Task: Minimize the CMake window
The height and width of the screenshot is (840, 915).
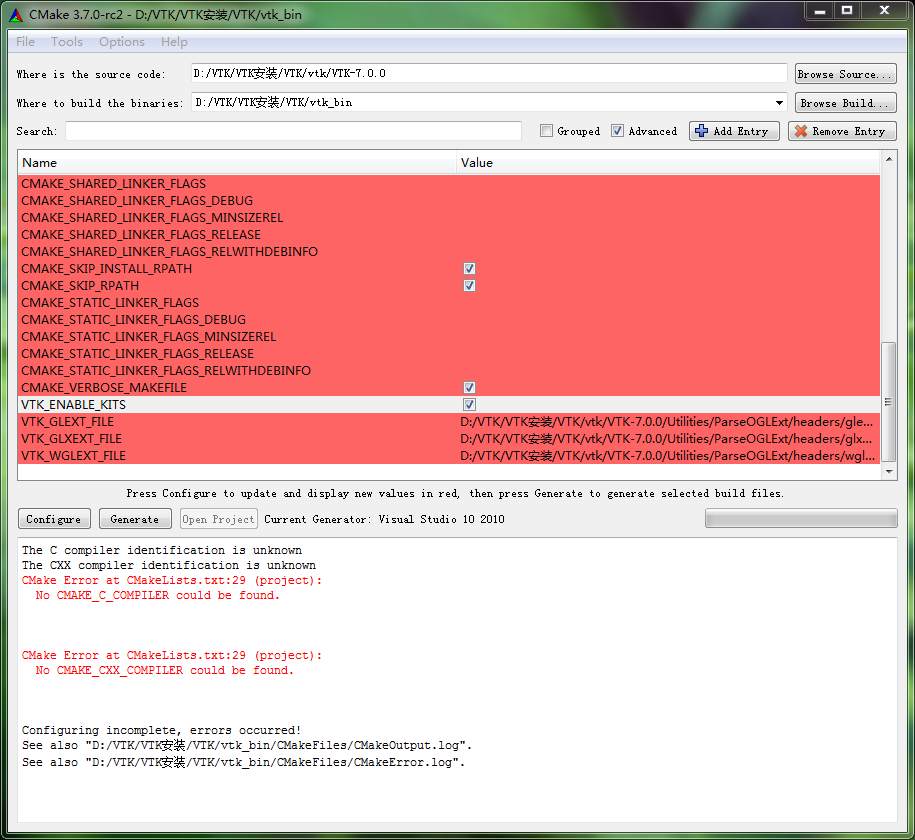Action: tap(819, 11)
